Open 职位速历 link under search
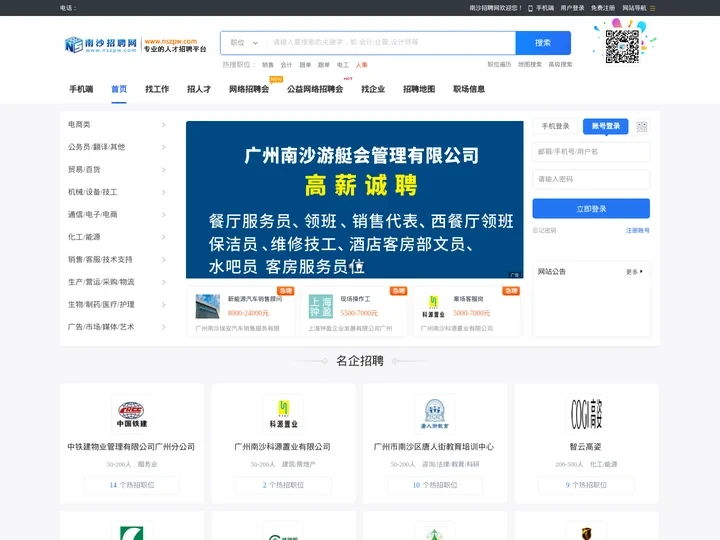 499,64
